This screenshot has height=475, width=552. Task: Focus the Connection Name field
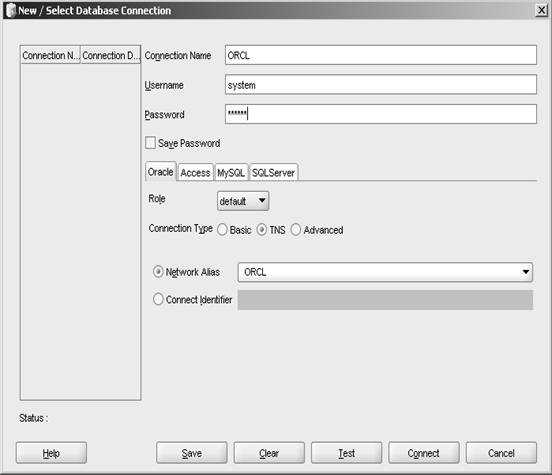tap(381, 55)
